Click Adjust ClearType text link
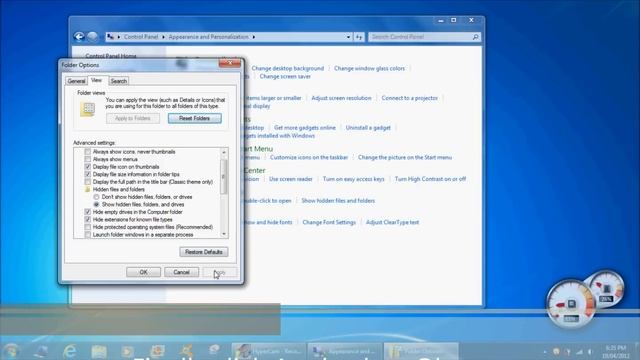 pos(392,222)
